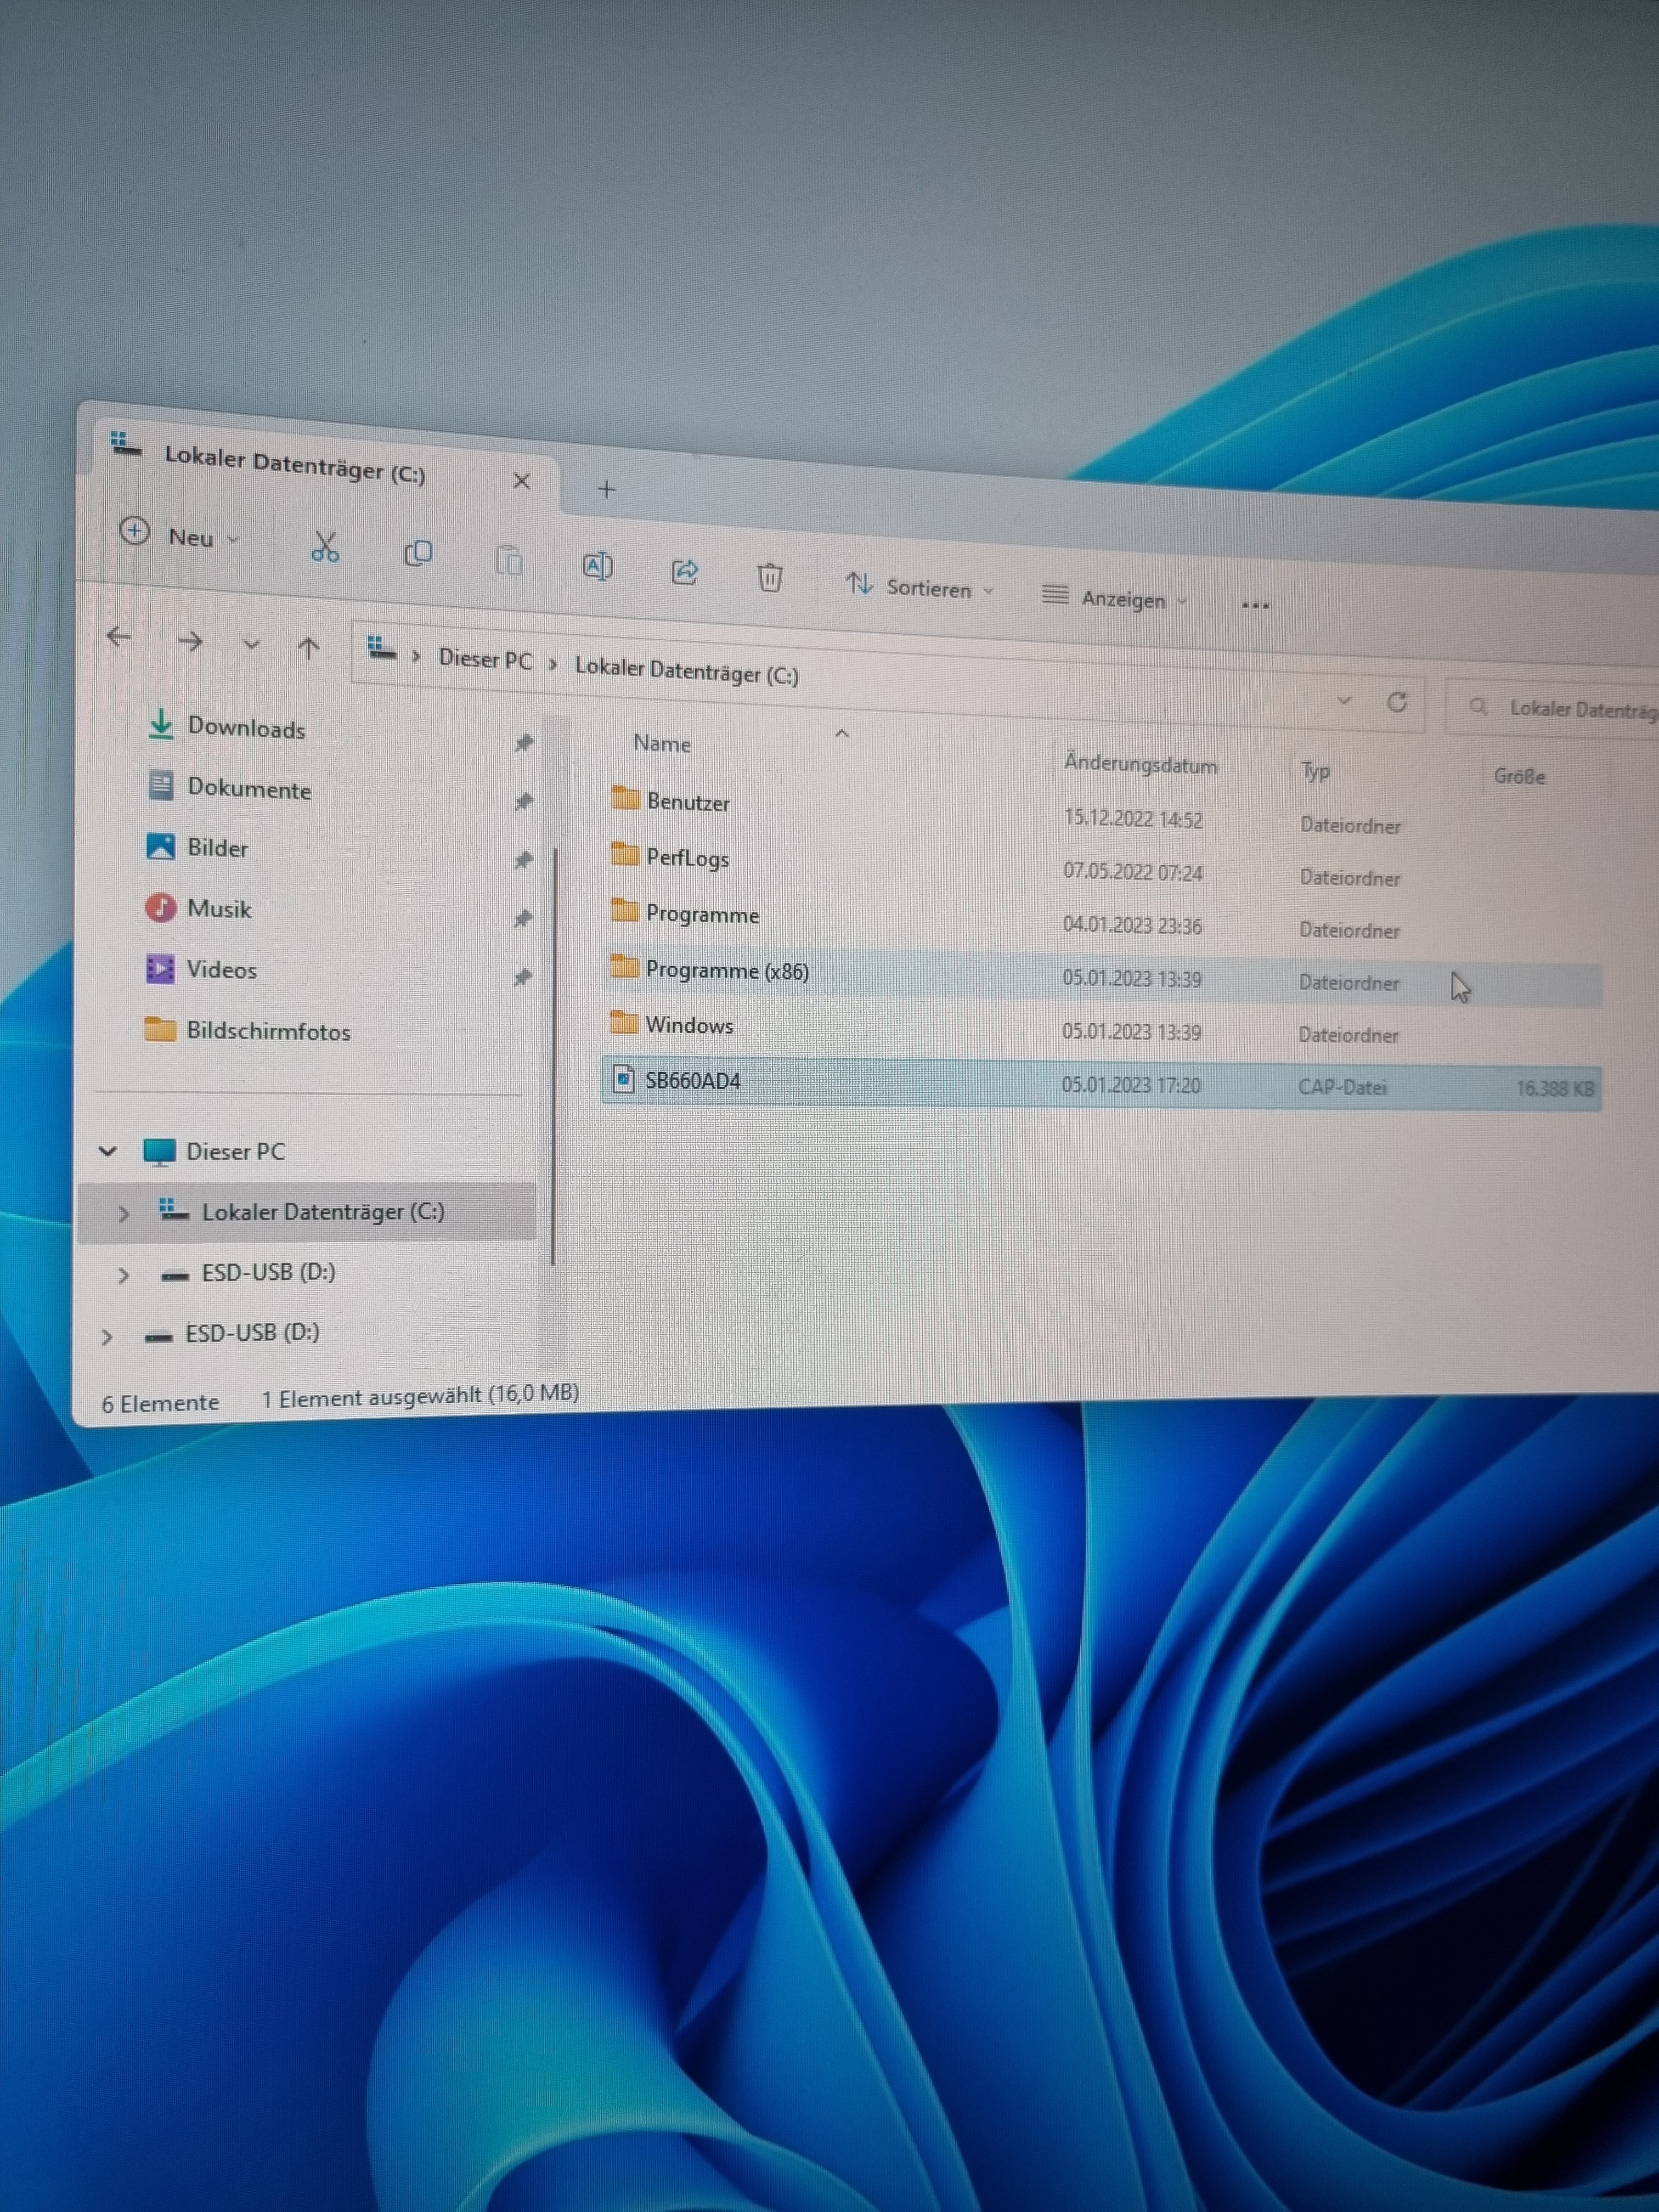Click the Share icon in toolbar
This screenshot has height=2212, width=1659.
(685, 572)
